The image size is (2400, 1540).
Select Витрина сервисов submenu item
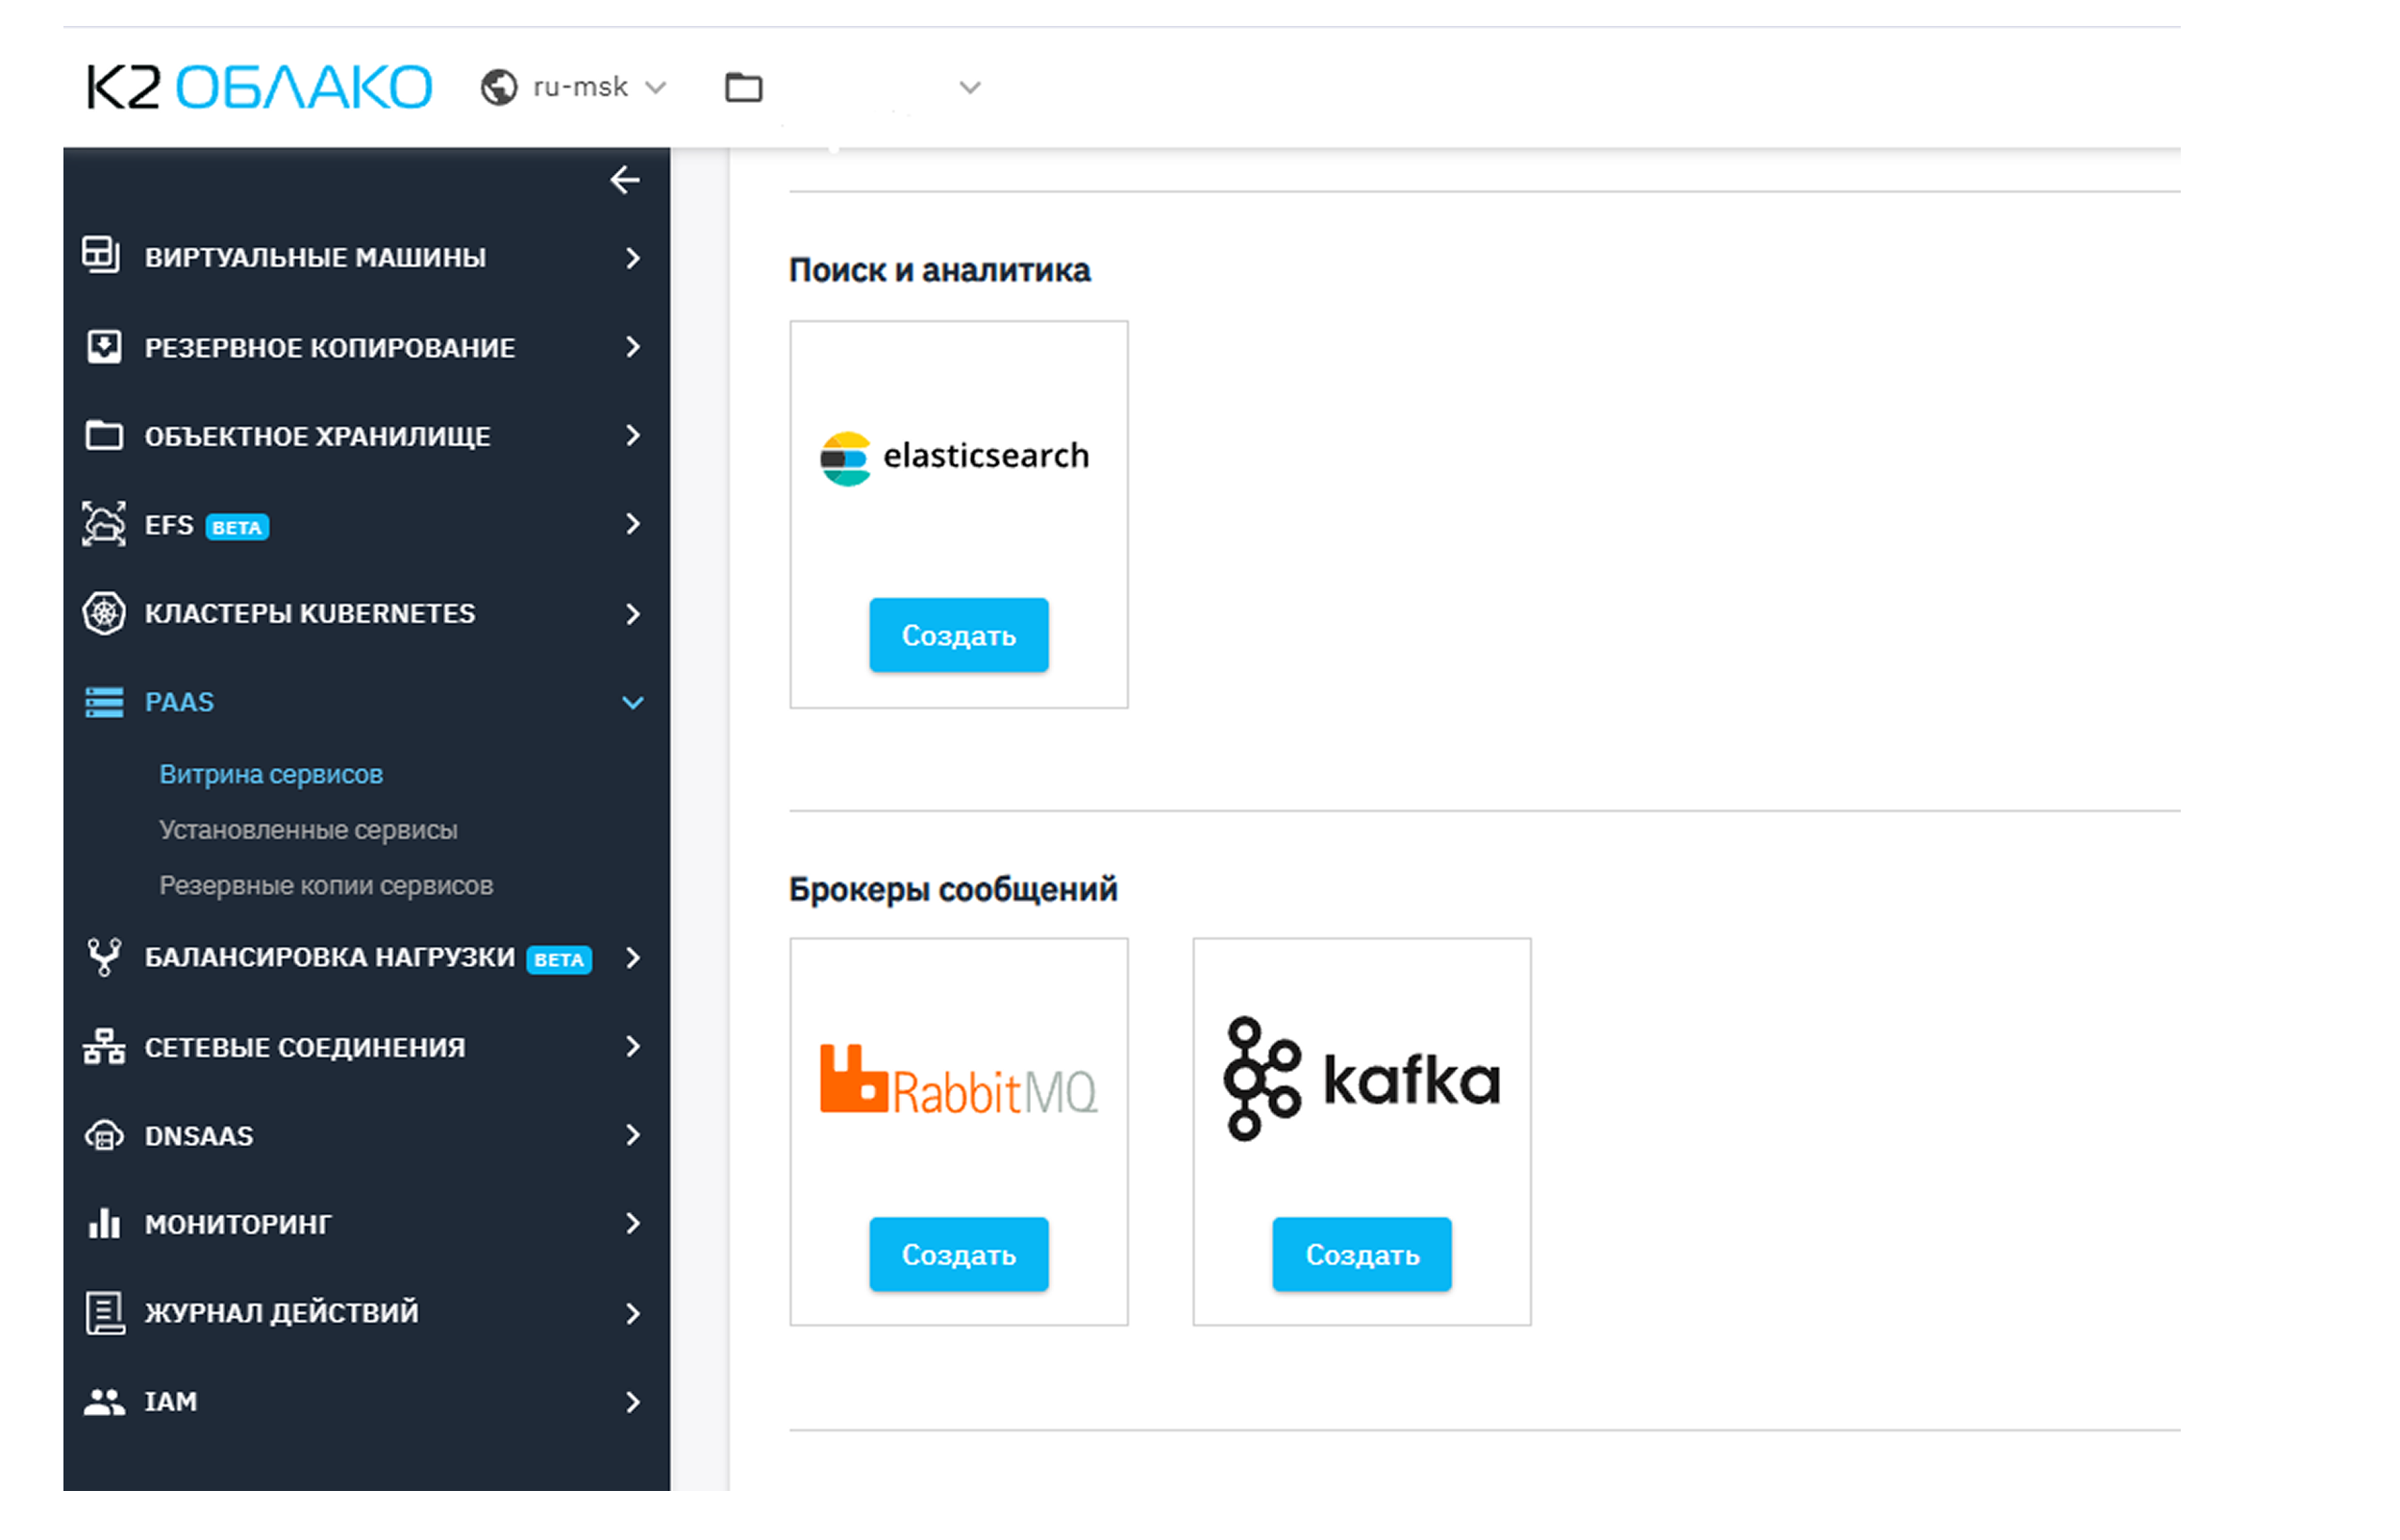tap(271, 774)
